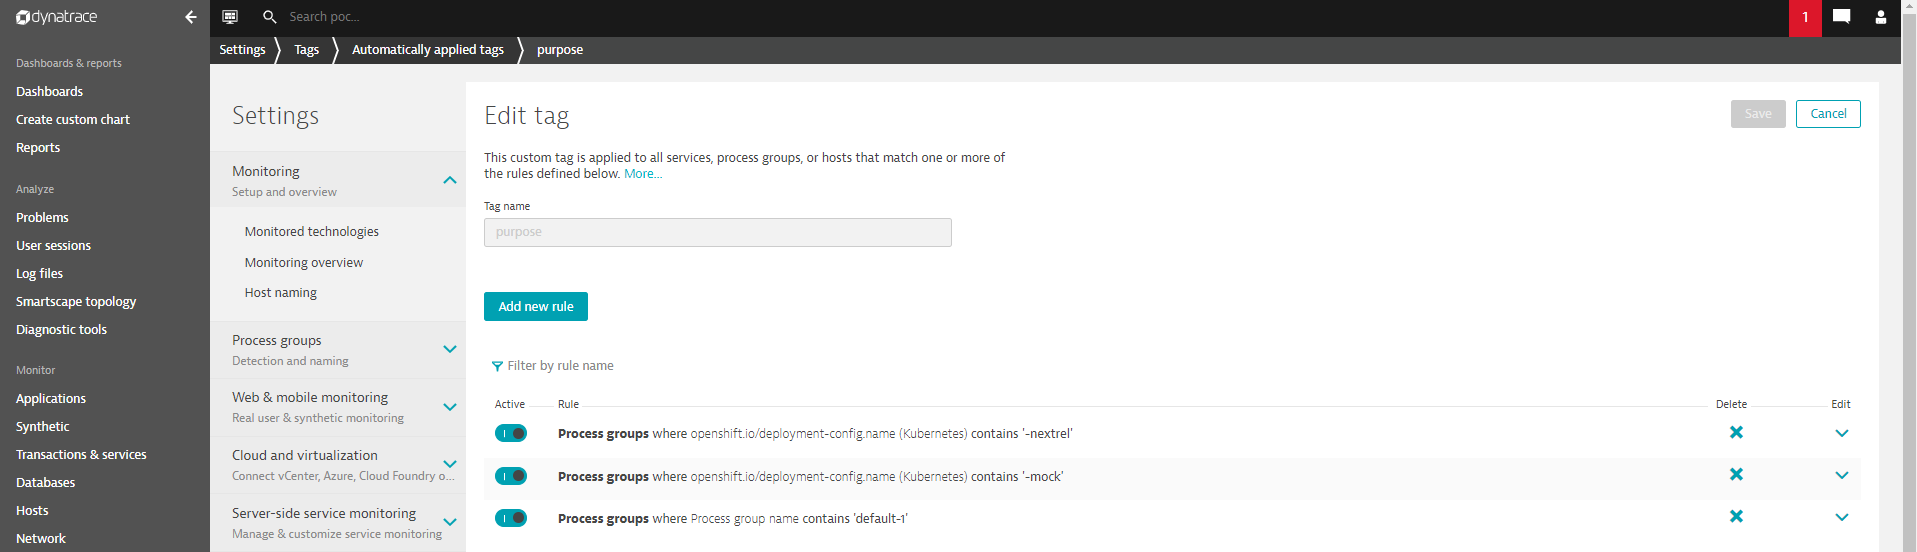
Task: Toggle the '-nextrel' rule active switch
Action: (x=511, y=433)
